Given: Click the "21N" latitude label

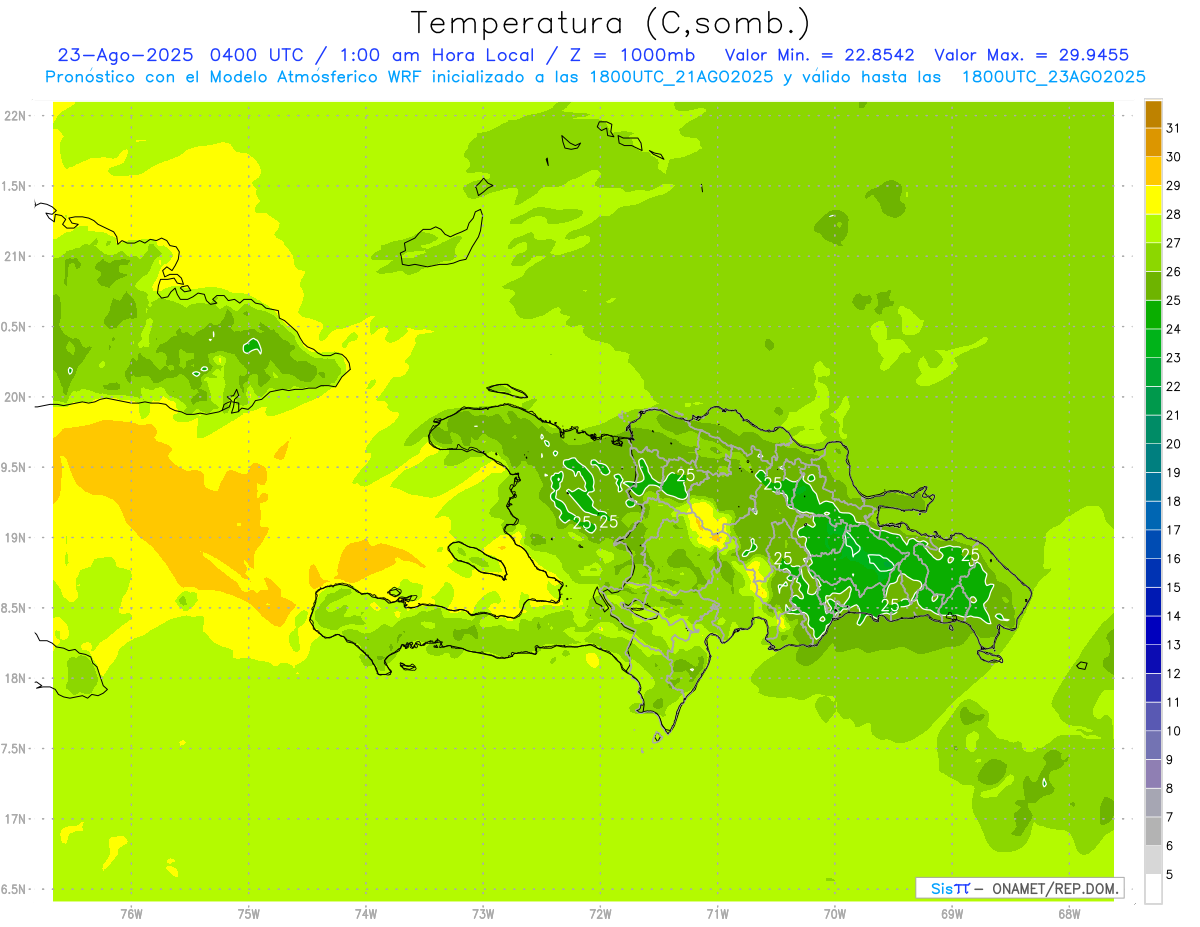Looking at the screenshot, I should (x=14, y=256).
